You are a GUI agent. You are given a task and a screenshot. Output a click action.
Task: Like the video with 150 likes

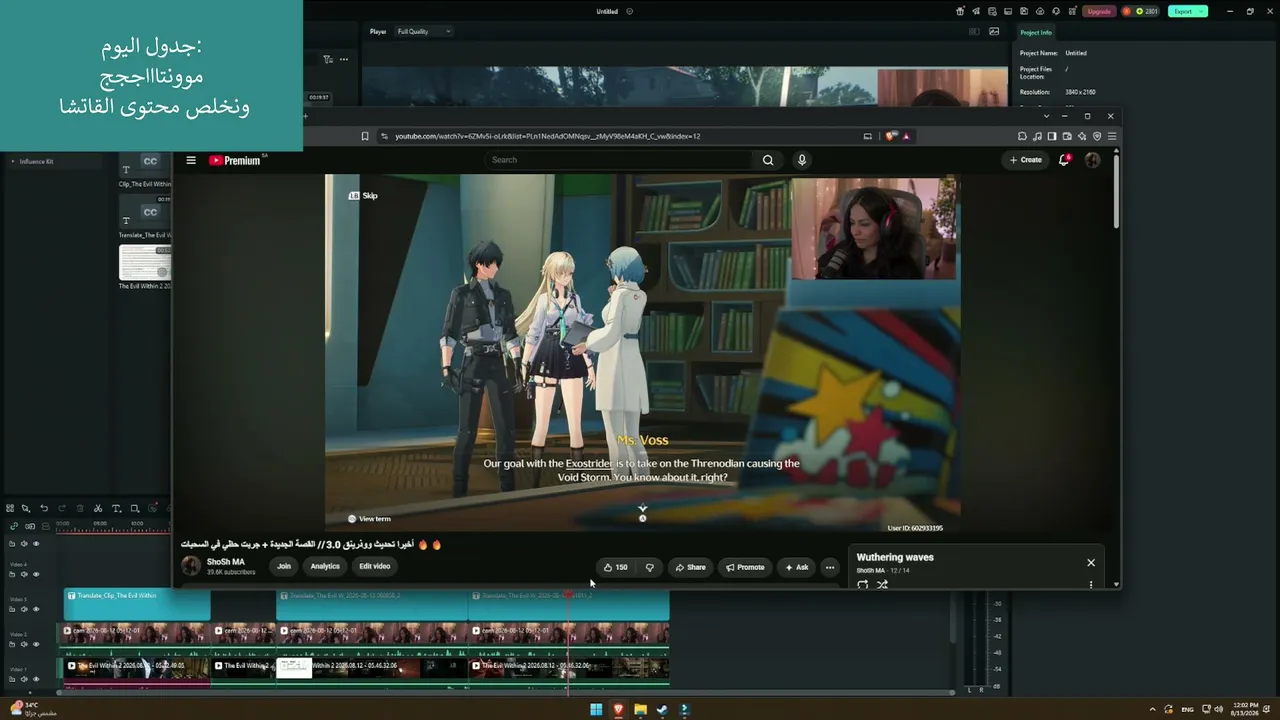(616, 567)
